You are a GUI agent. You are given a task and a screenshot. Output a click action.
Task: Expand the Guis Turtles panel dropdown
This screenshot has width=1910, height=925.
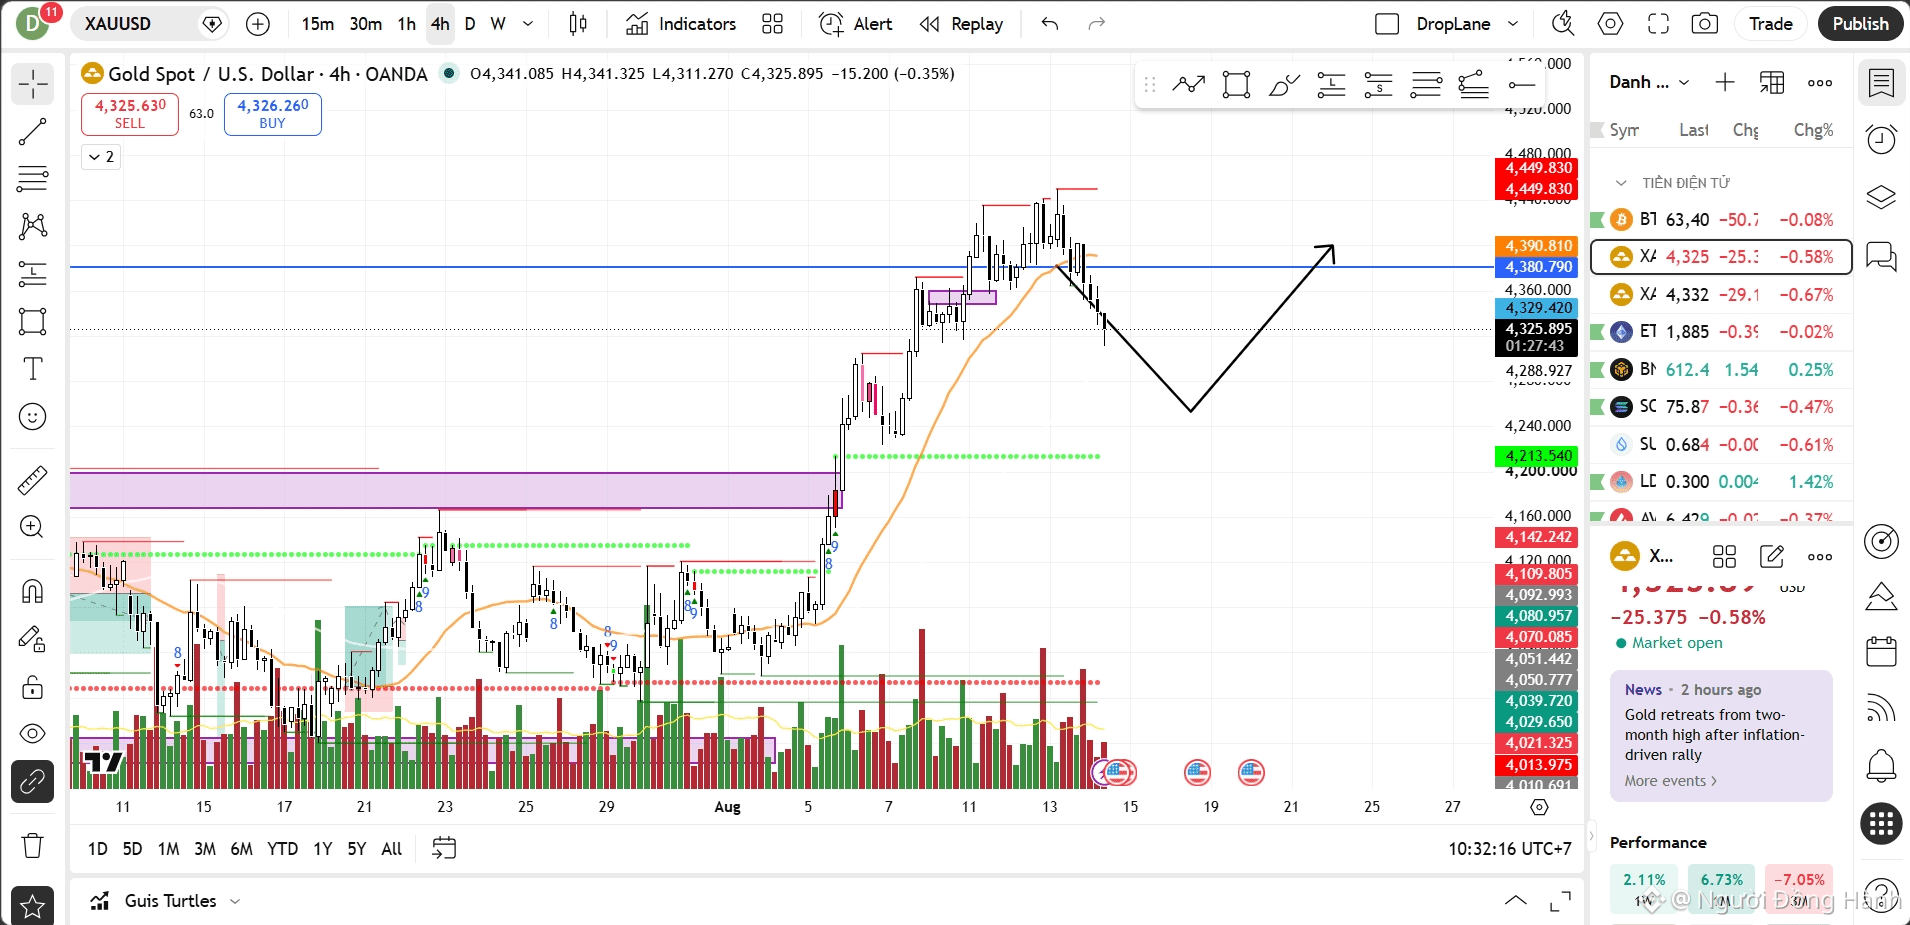tap(235, 901)
